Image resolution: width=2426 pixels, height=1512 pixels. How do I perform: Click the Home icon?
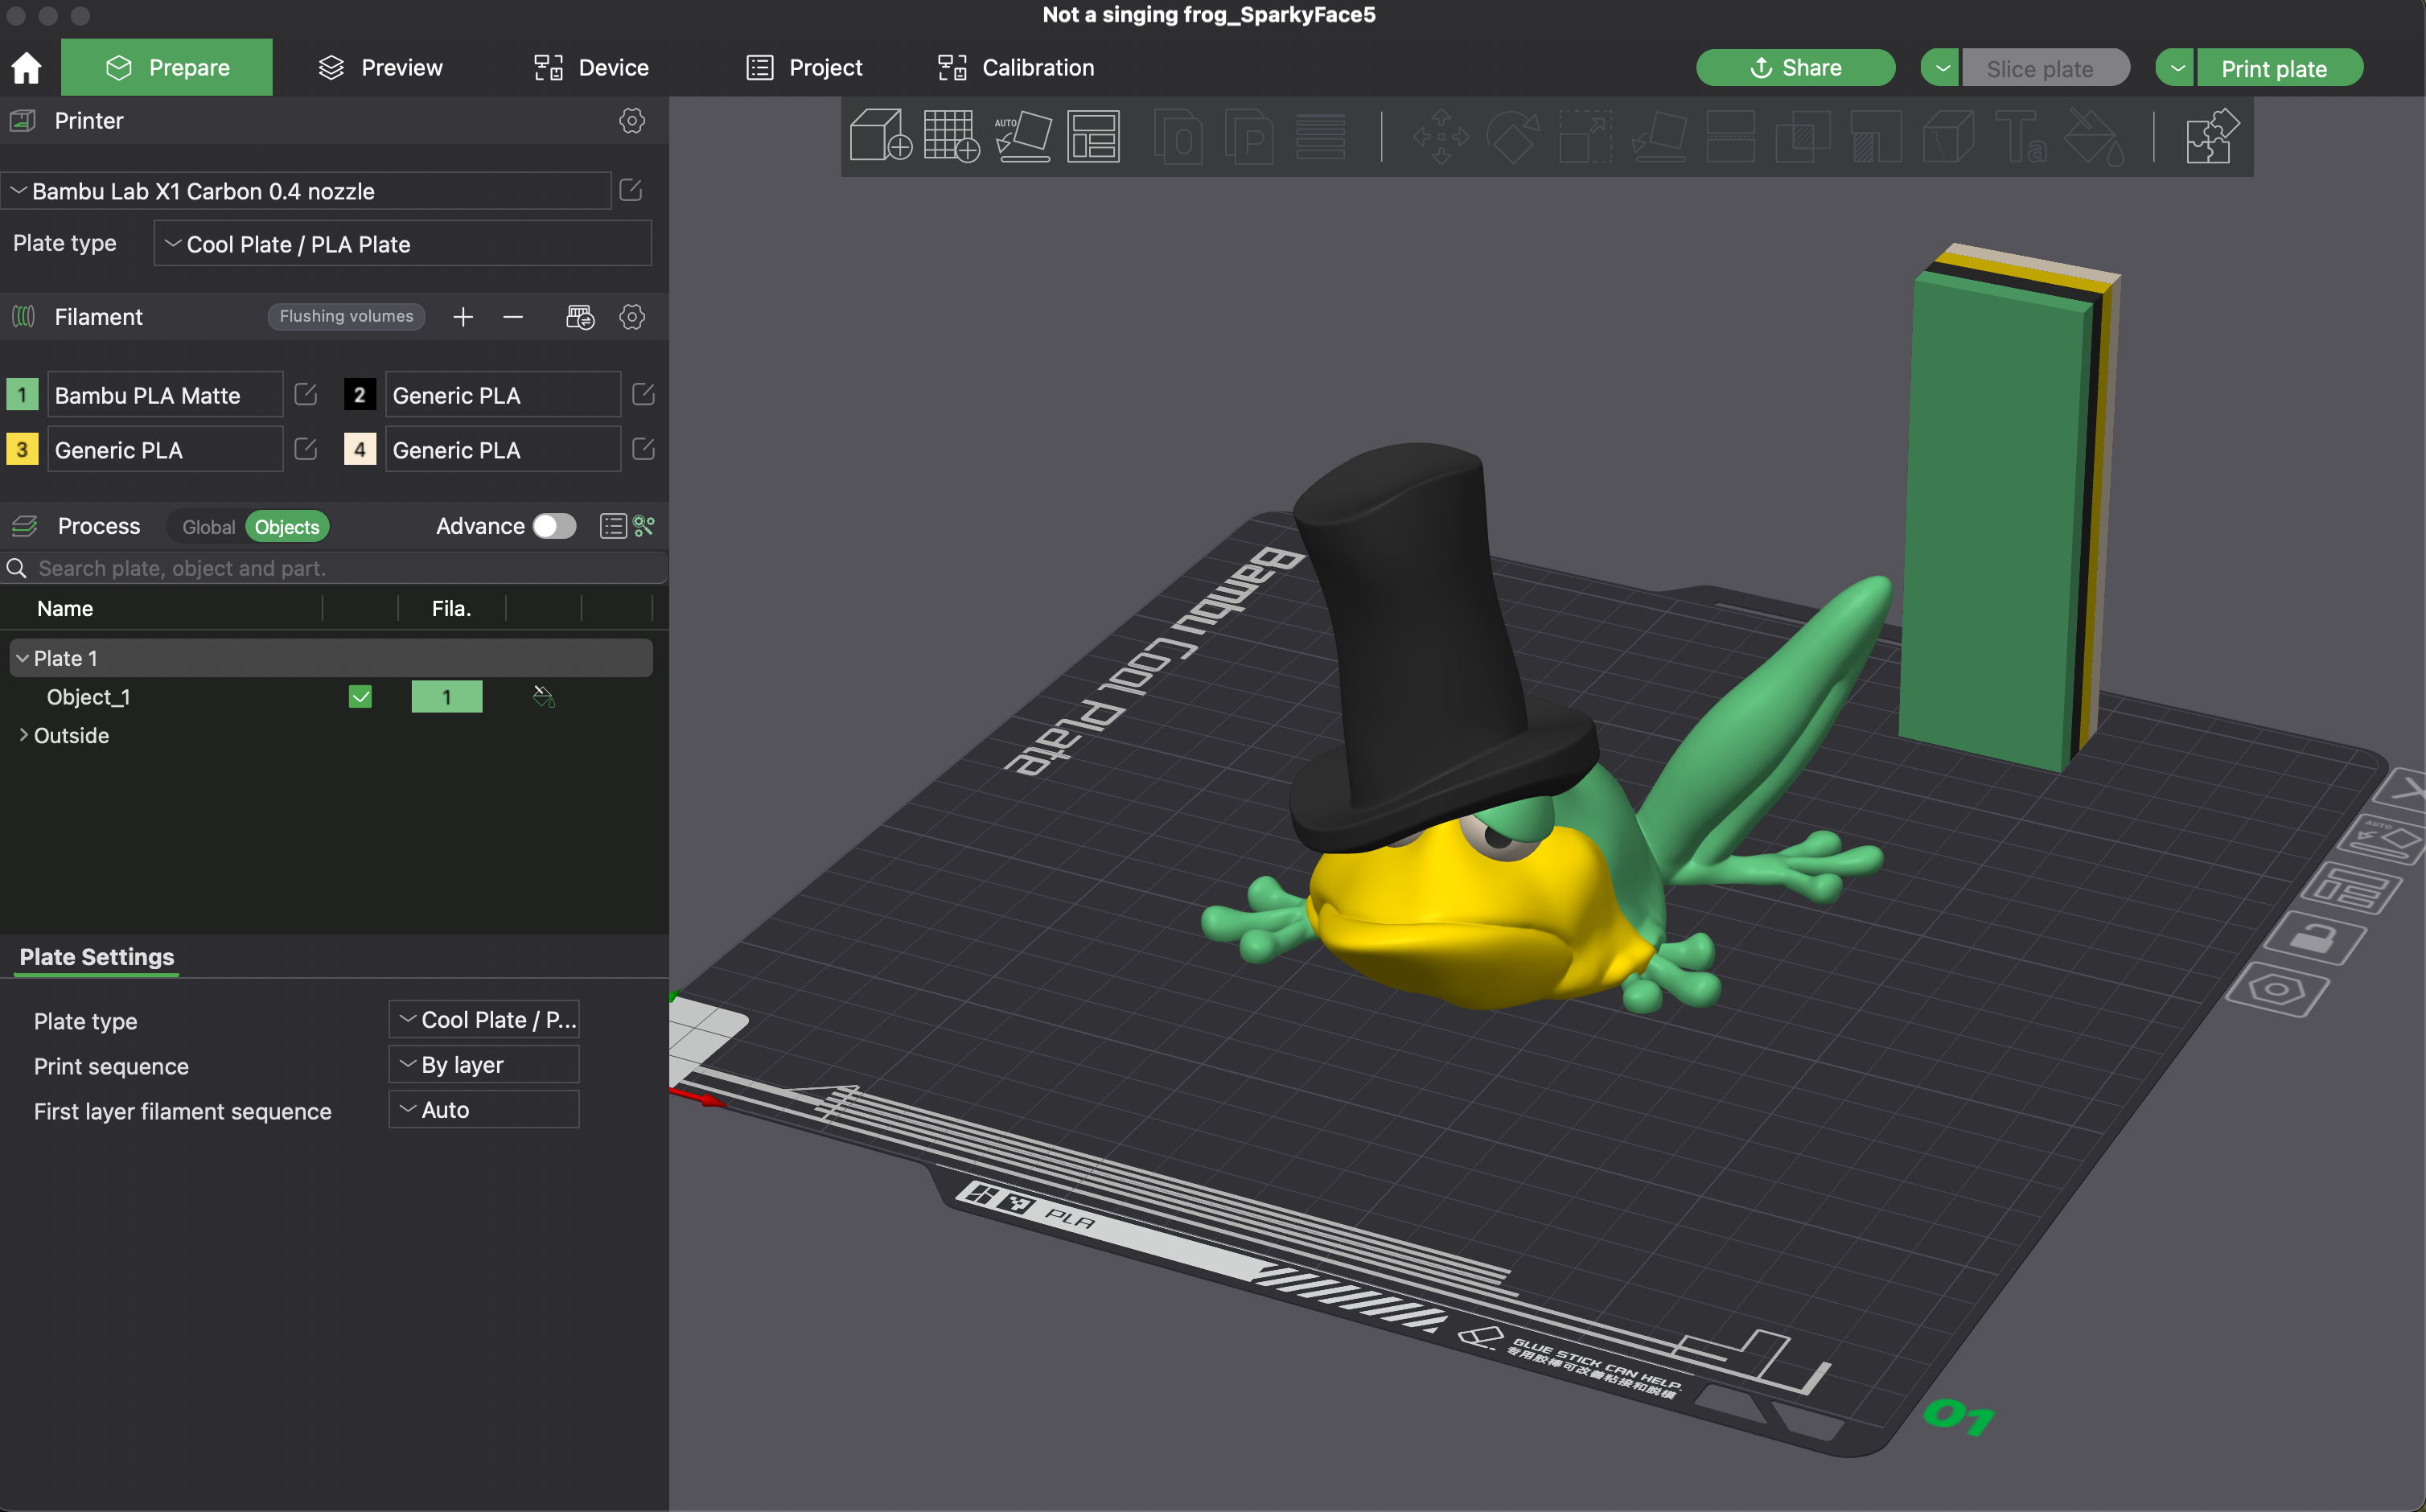click(27, 68)
